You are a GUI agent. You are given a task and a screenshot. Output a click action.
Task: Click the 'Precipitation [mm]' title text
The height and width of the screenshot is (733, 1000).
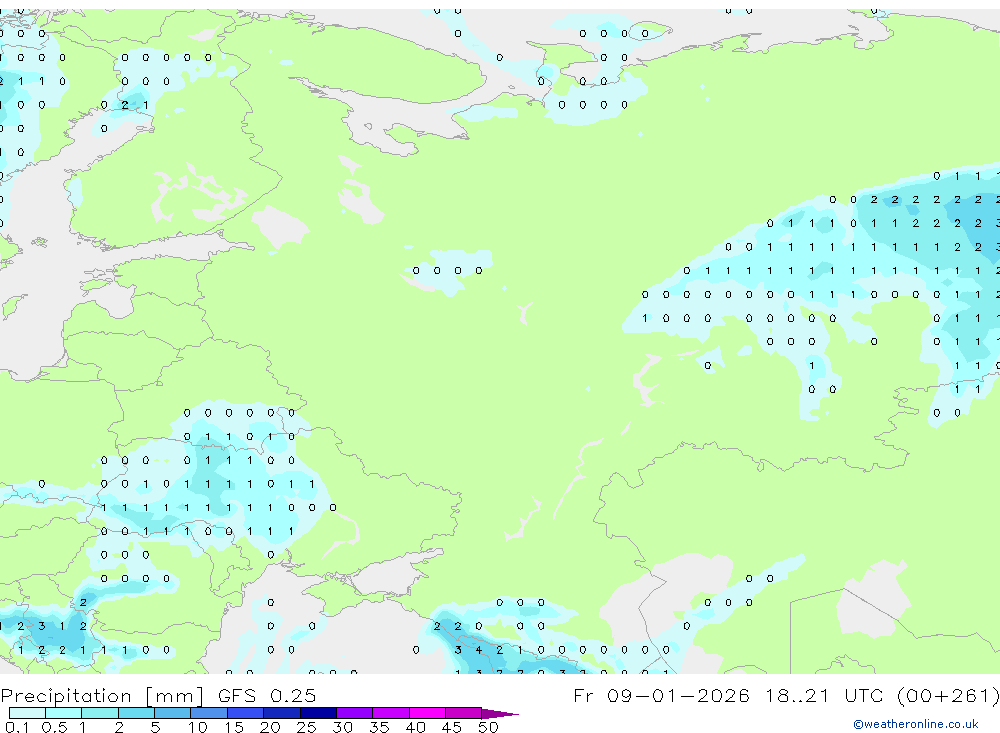102,696
